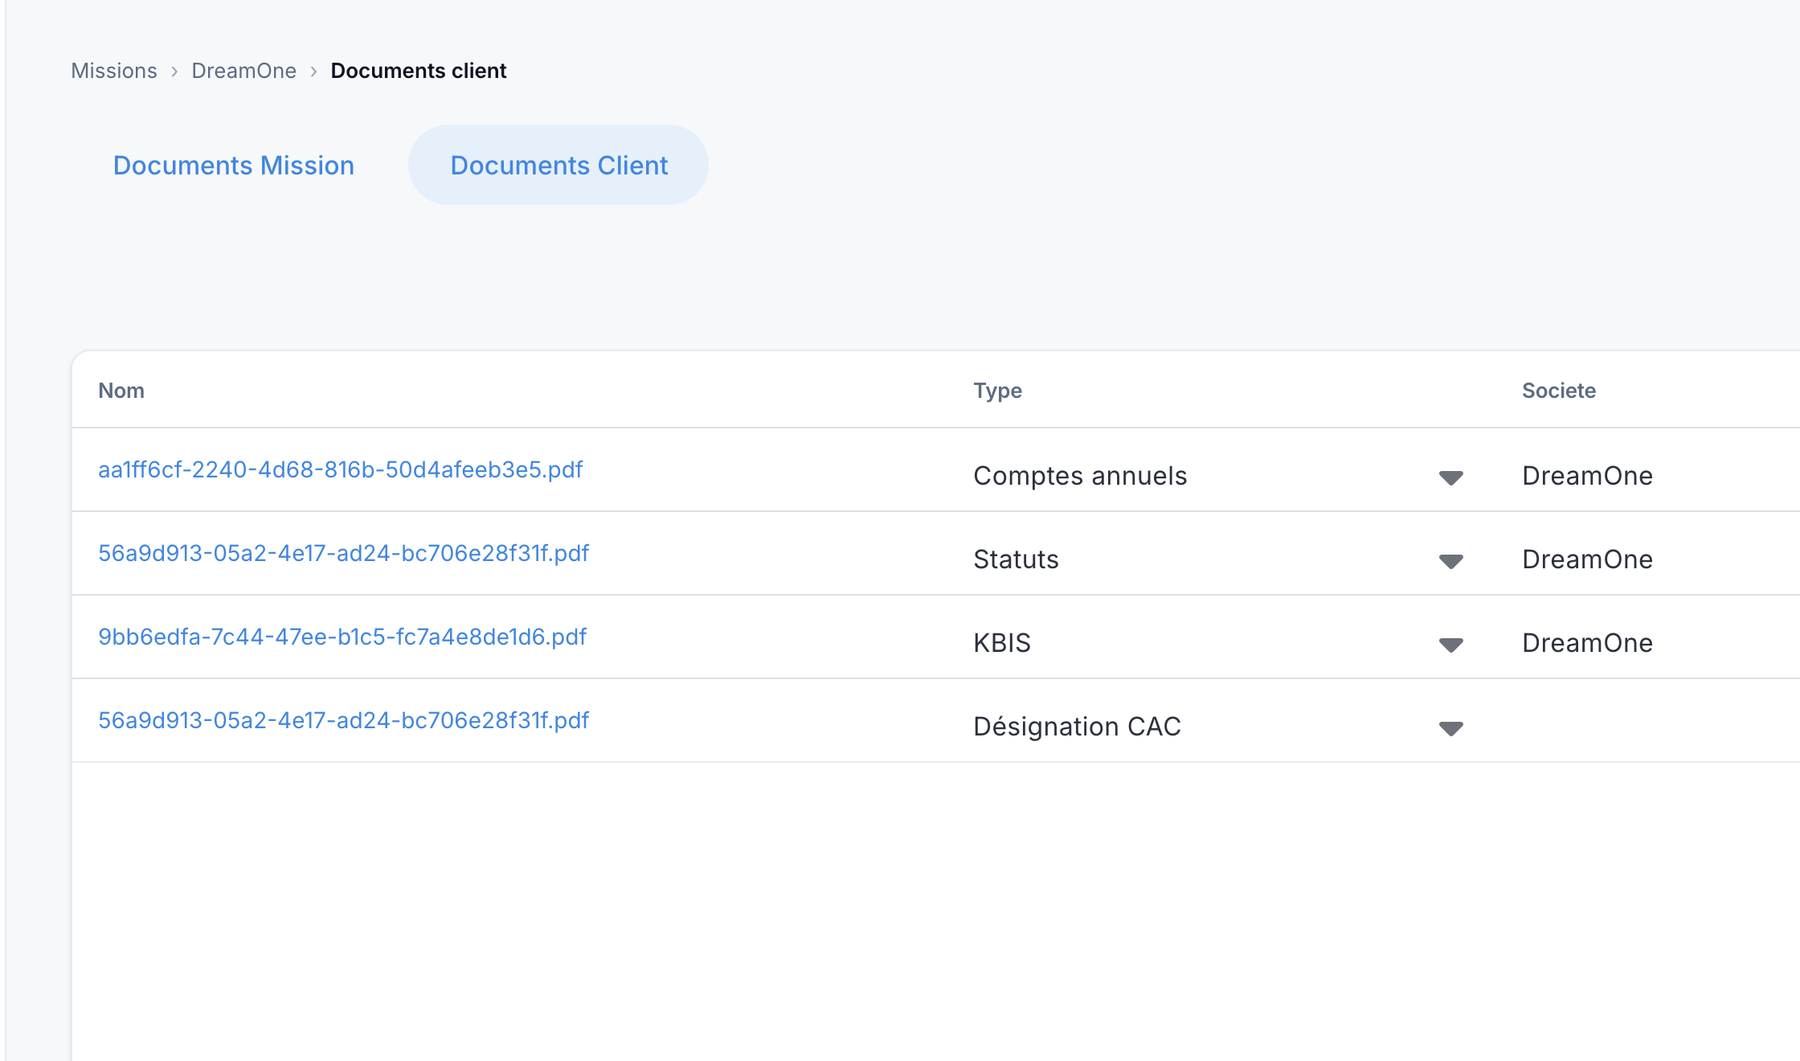Open file aa1ff6cf-2240-4d68-816b-50d4afeeb3e5.pdf
The height and width of the screenshot is (1061, 1800).
pos(340,469)
